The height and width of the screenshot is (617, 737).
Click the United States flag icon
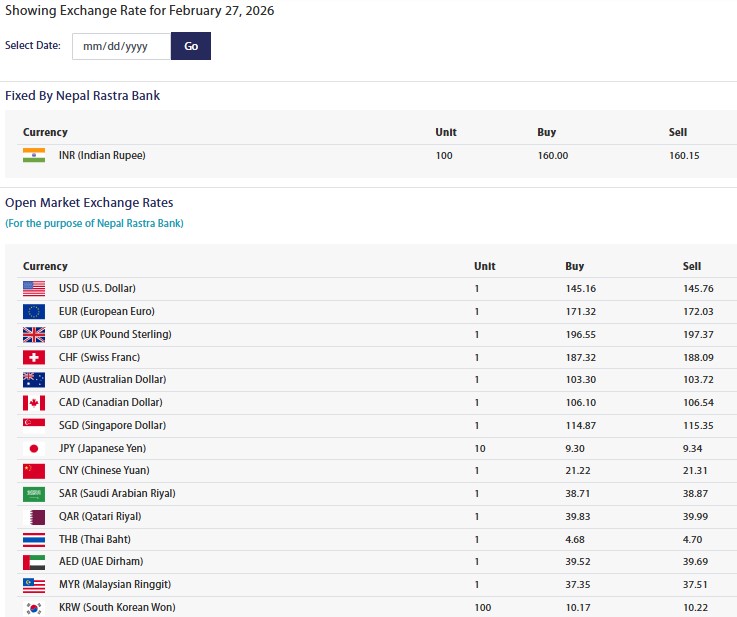tap(33, 289)
